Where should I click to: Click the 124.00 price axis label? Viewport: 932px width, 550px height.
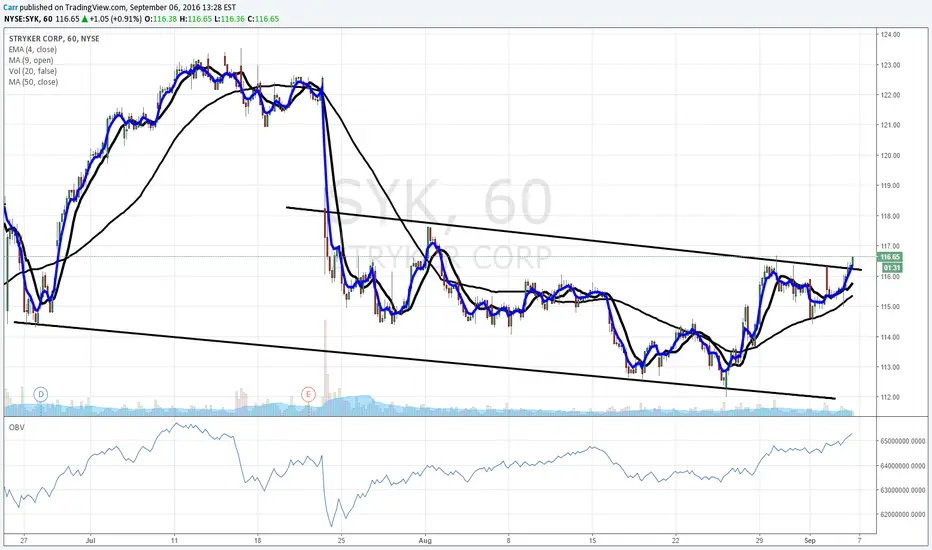(x=890, y=34)
